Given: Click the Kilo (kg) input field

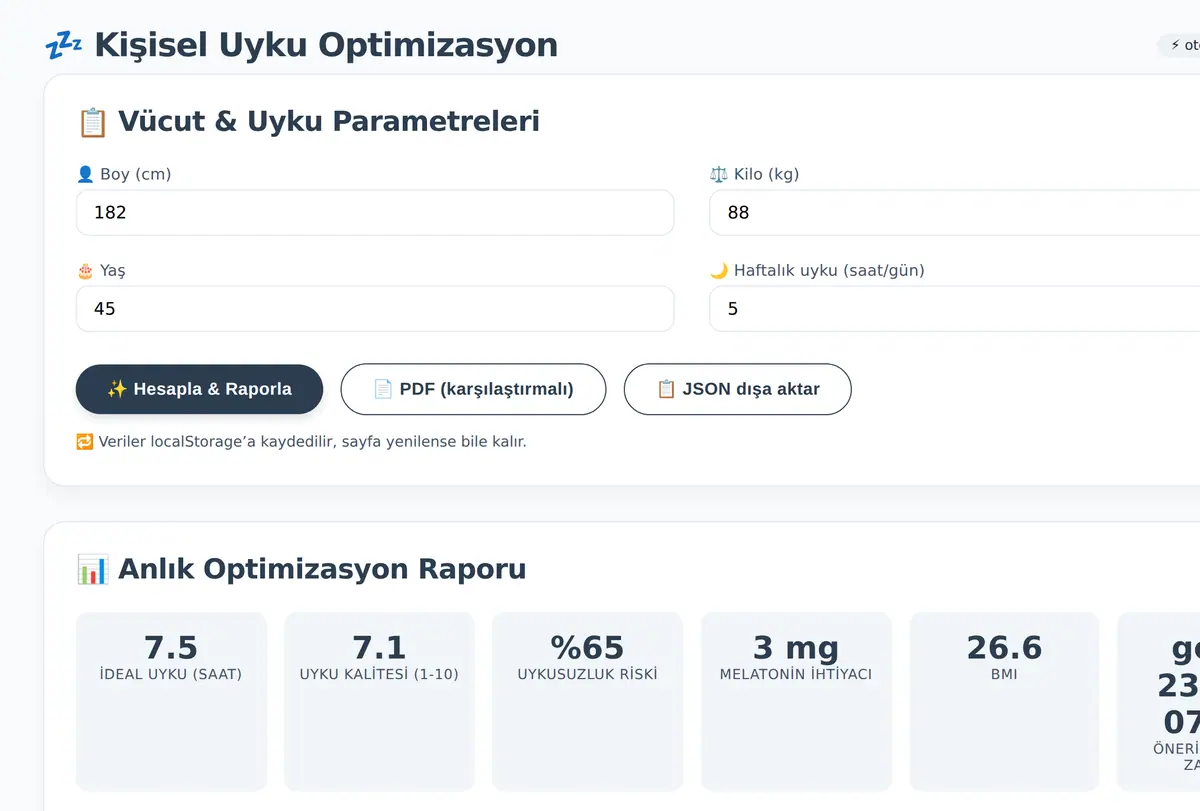Looking at the screenshot, I should coord(954,213).
